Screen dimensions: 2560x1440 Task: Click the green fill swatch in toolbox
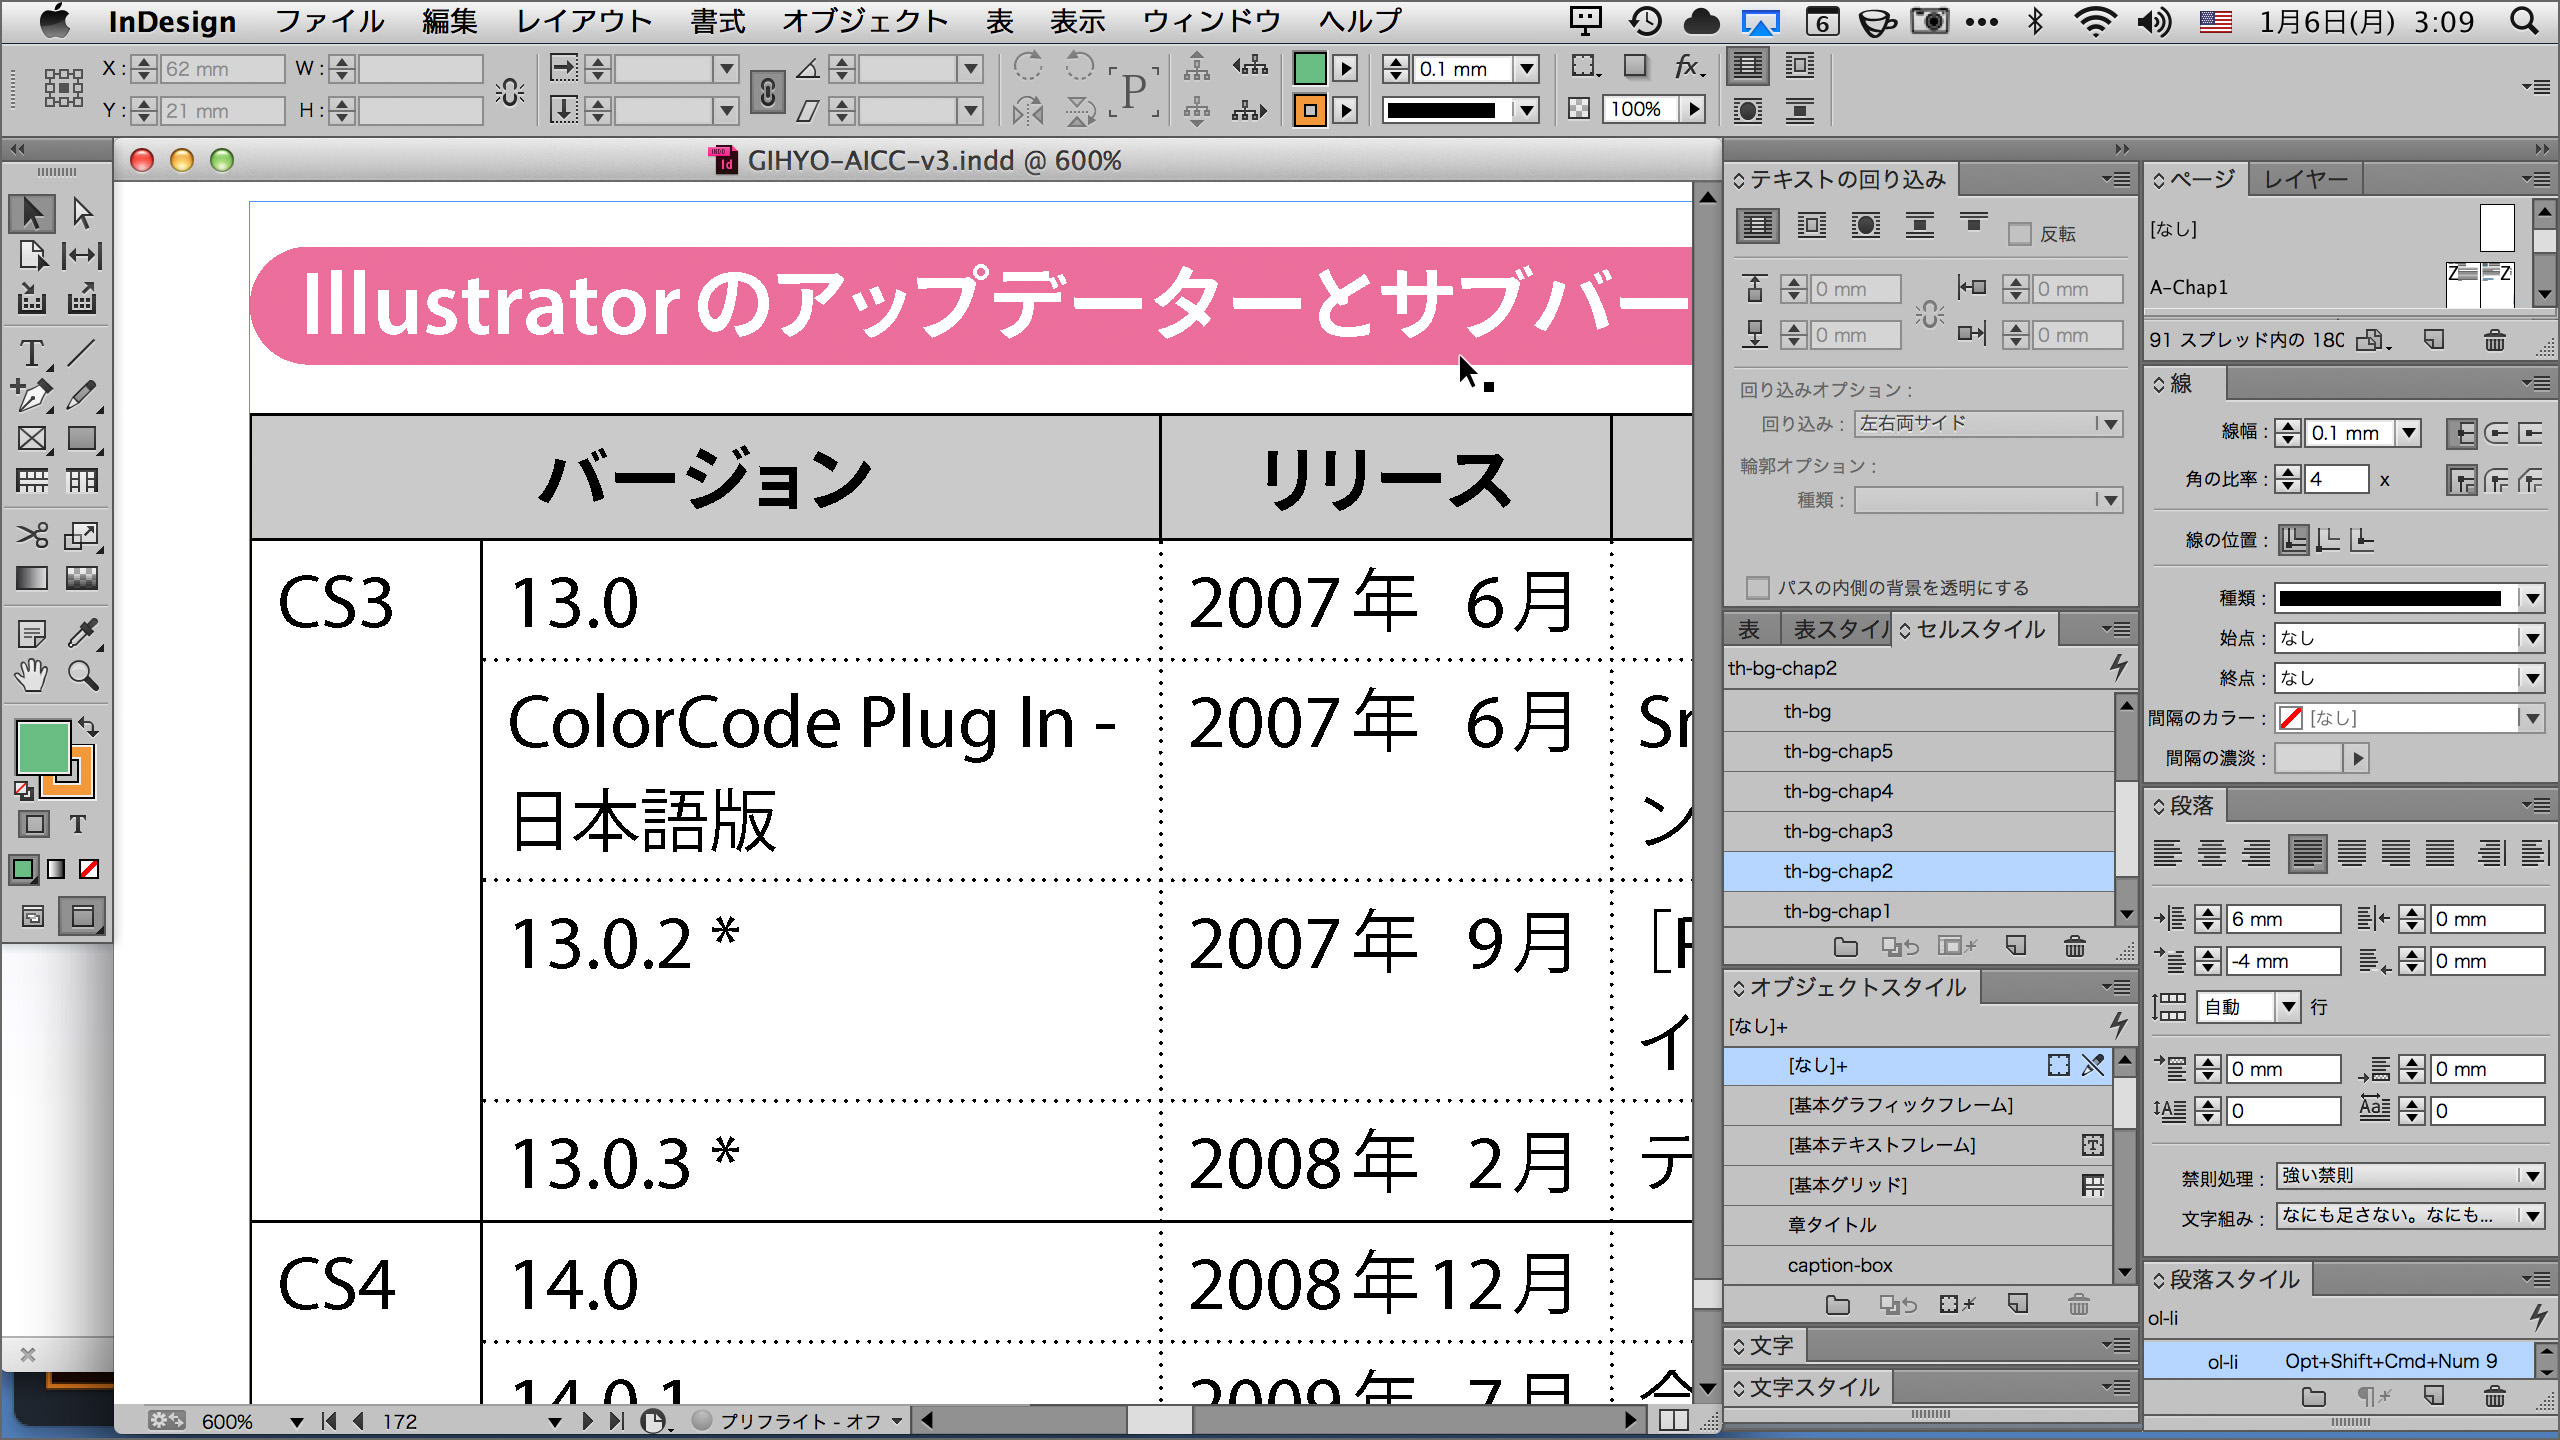(42, 747)
